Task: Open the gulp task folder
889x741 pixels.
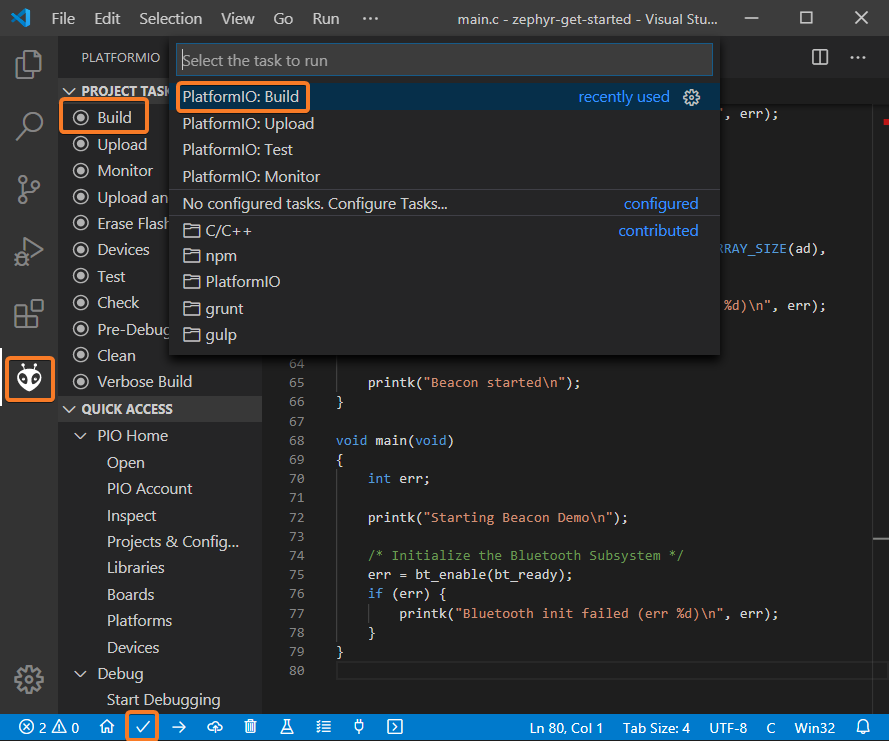Action: tap(444, 335)
